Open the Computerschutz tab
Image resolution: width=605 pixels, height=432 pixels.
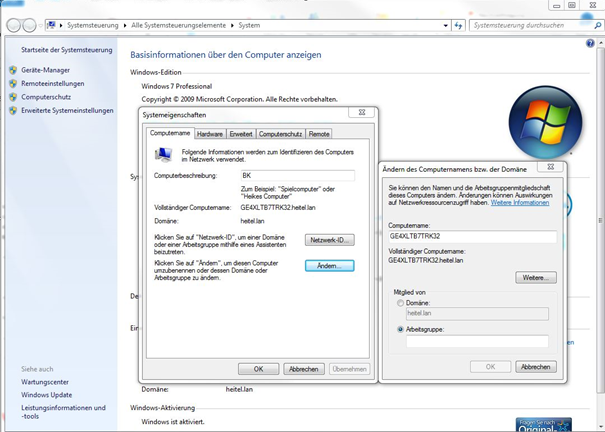point(281,134)
